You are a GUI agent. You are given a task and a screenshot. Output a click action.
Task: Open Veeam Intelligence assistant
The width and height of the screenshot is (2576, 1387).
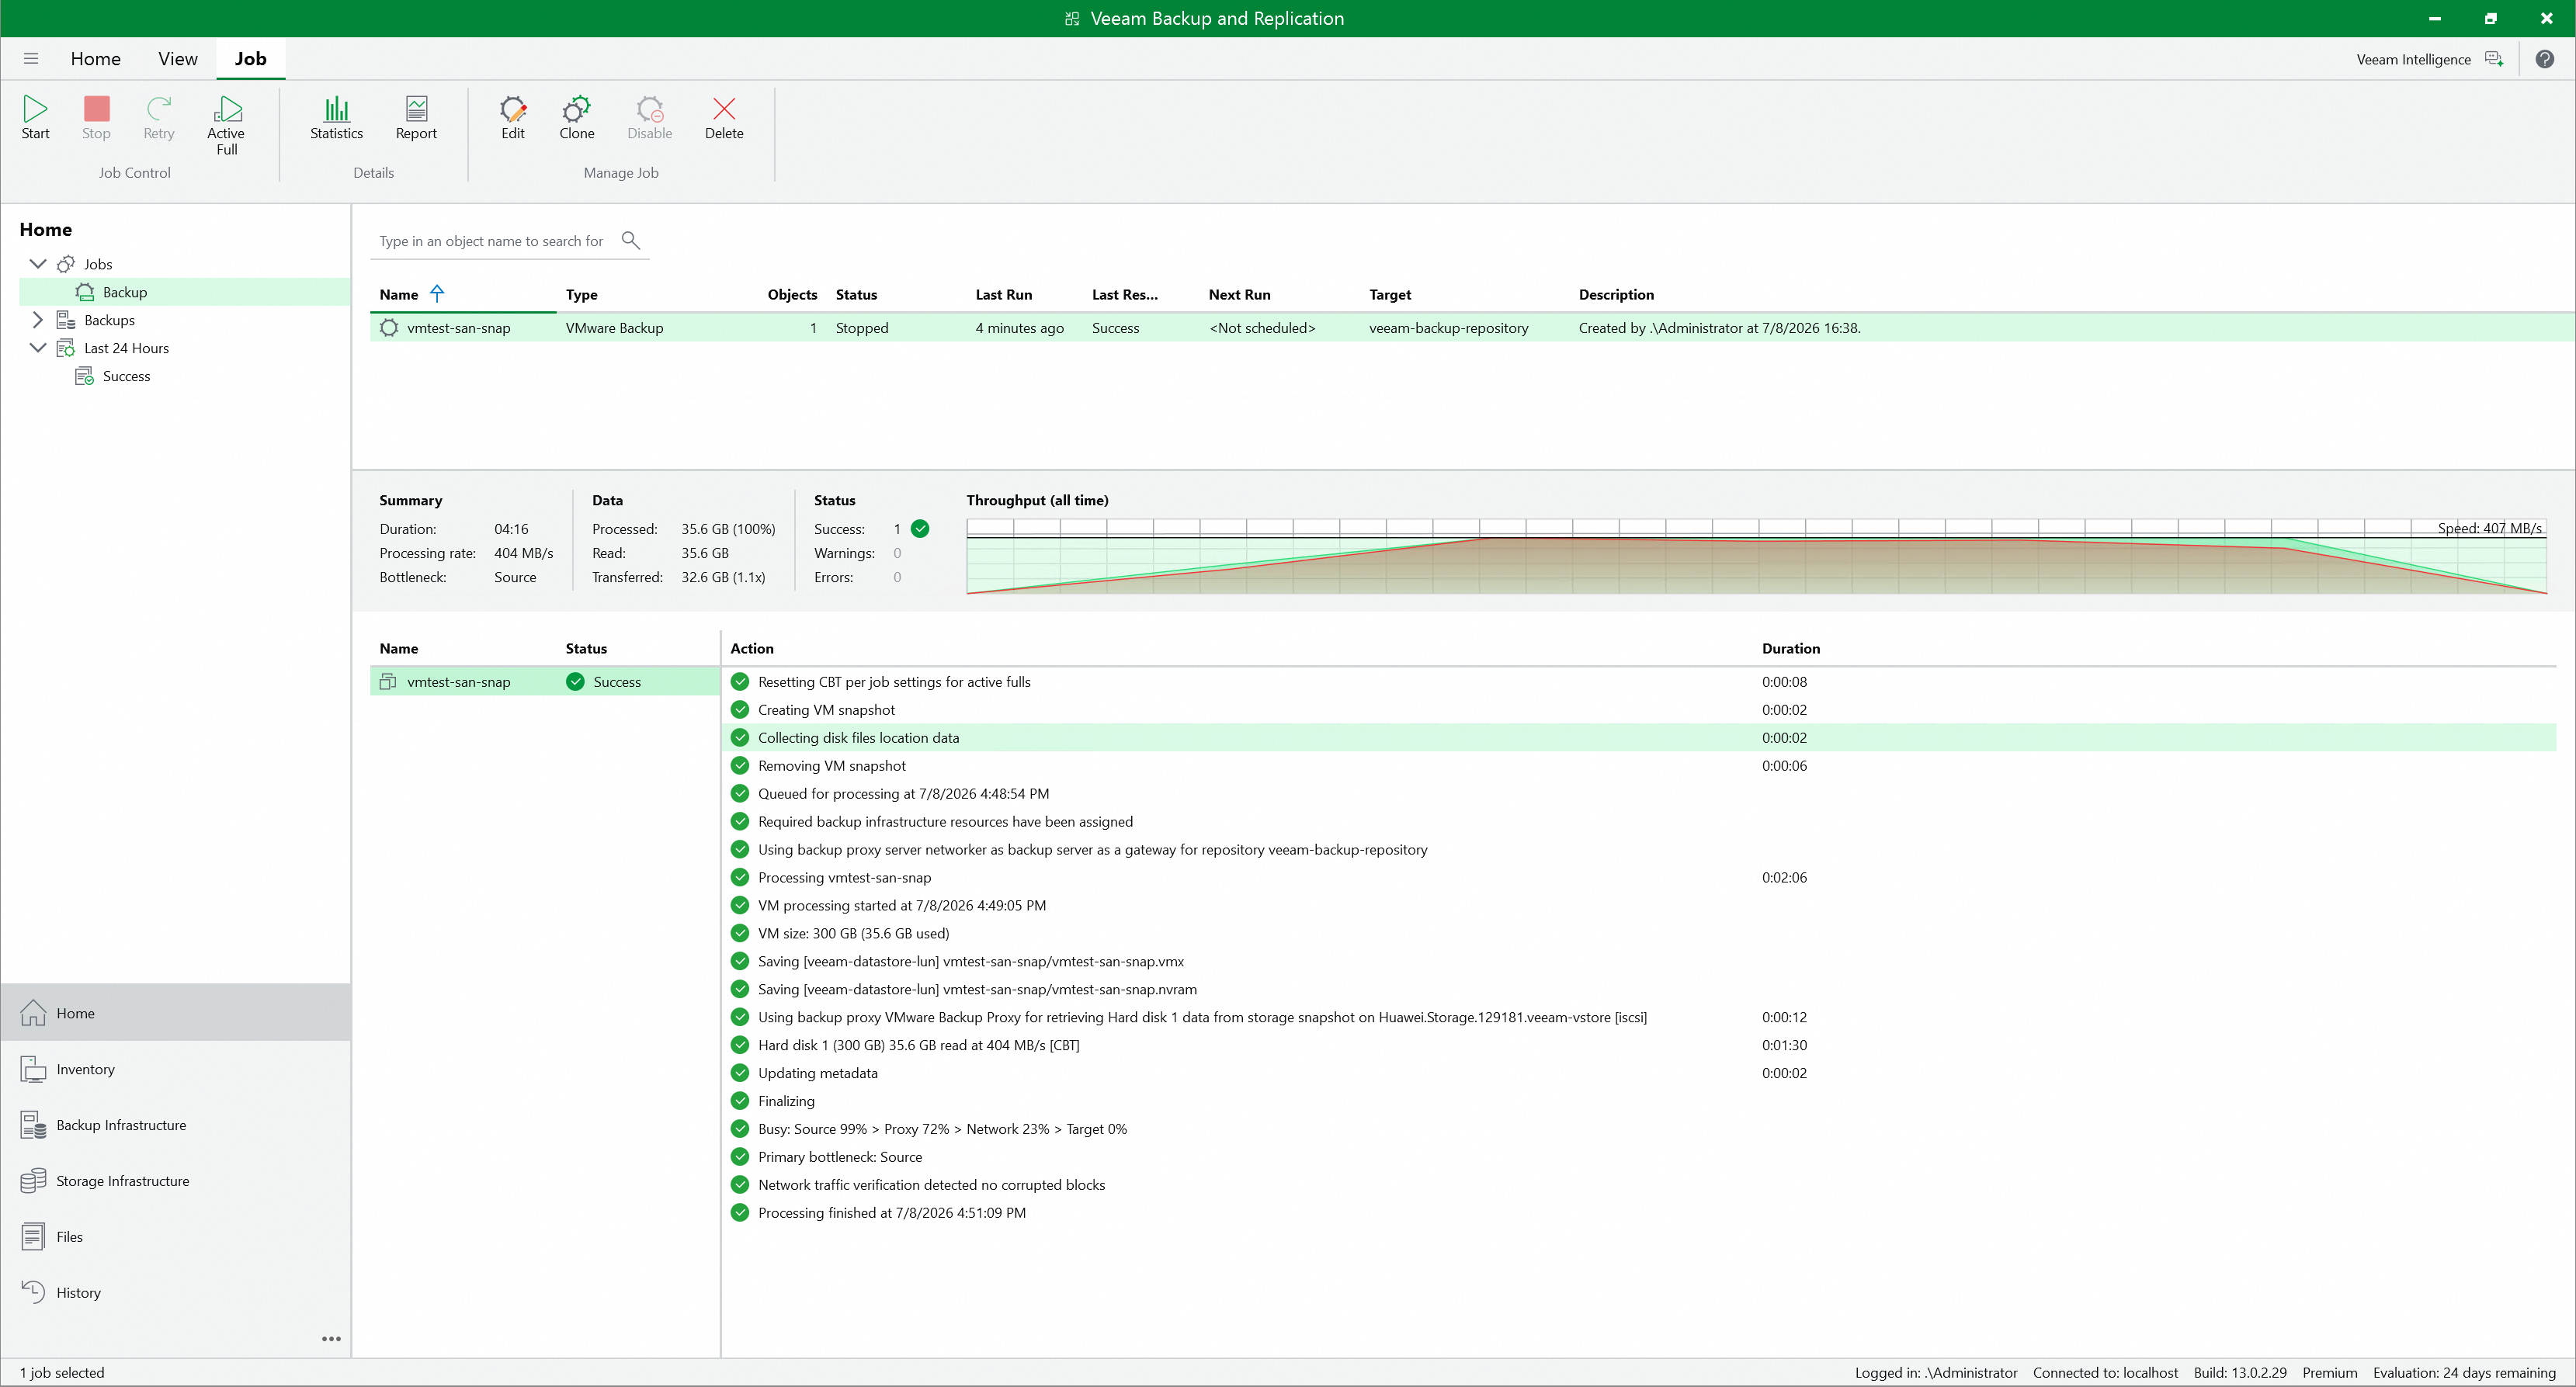pos(2494,59)
